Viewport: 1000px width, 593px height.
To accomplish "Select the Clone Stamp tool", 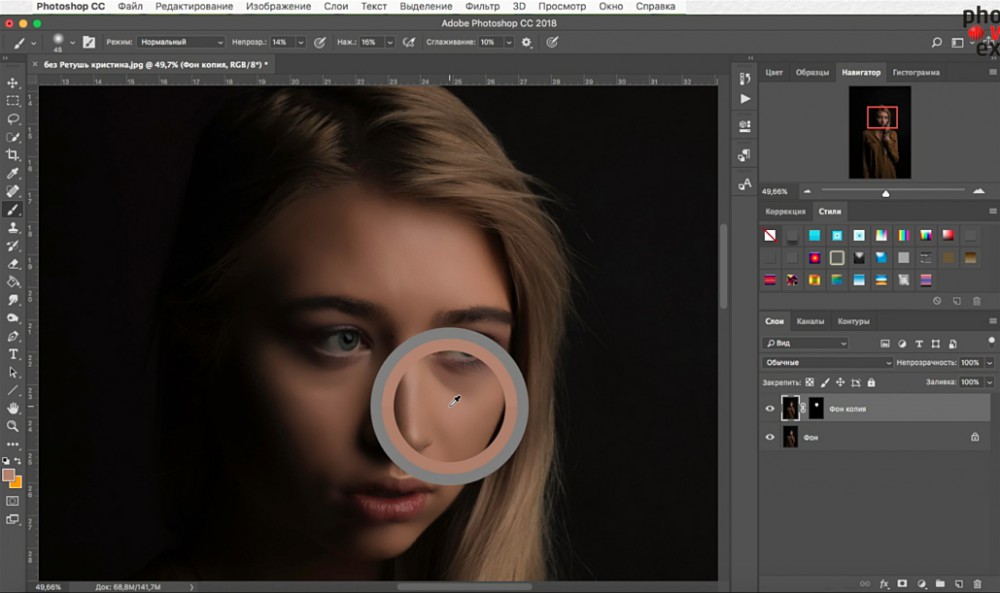I will [x=13, y=228].
